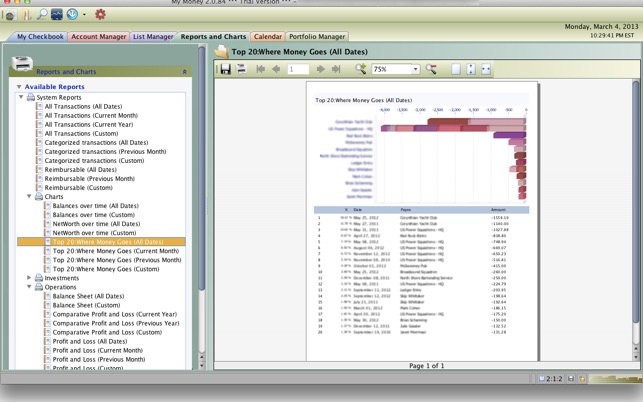Collapse the Reports and Charts panel header
The width and height of the screenshot is (643, 402).
point(184,72)
